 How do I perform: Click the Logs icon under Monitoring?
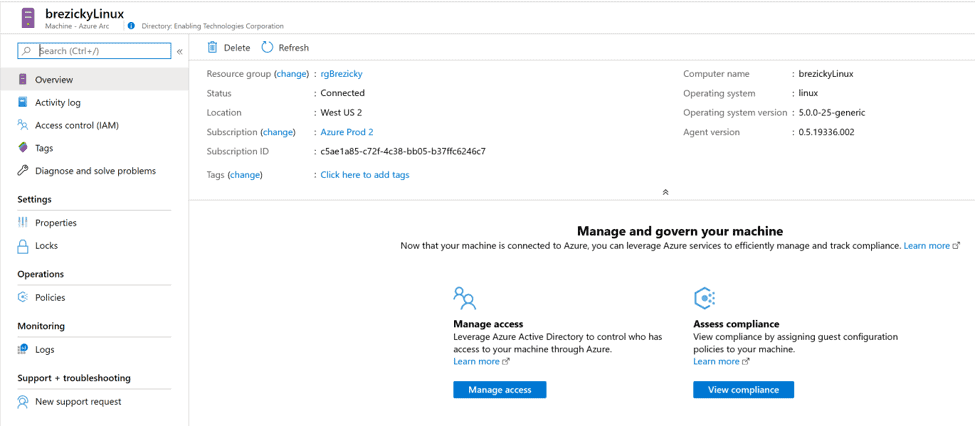pos(23,350)
